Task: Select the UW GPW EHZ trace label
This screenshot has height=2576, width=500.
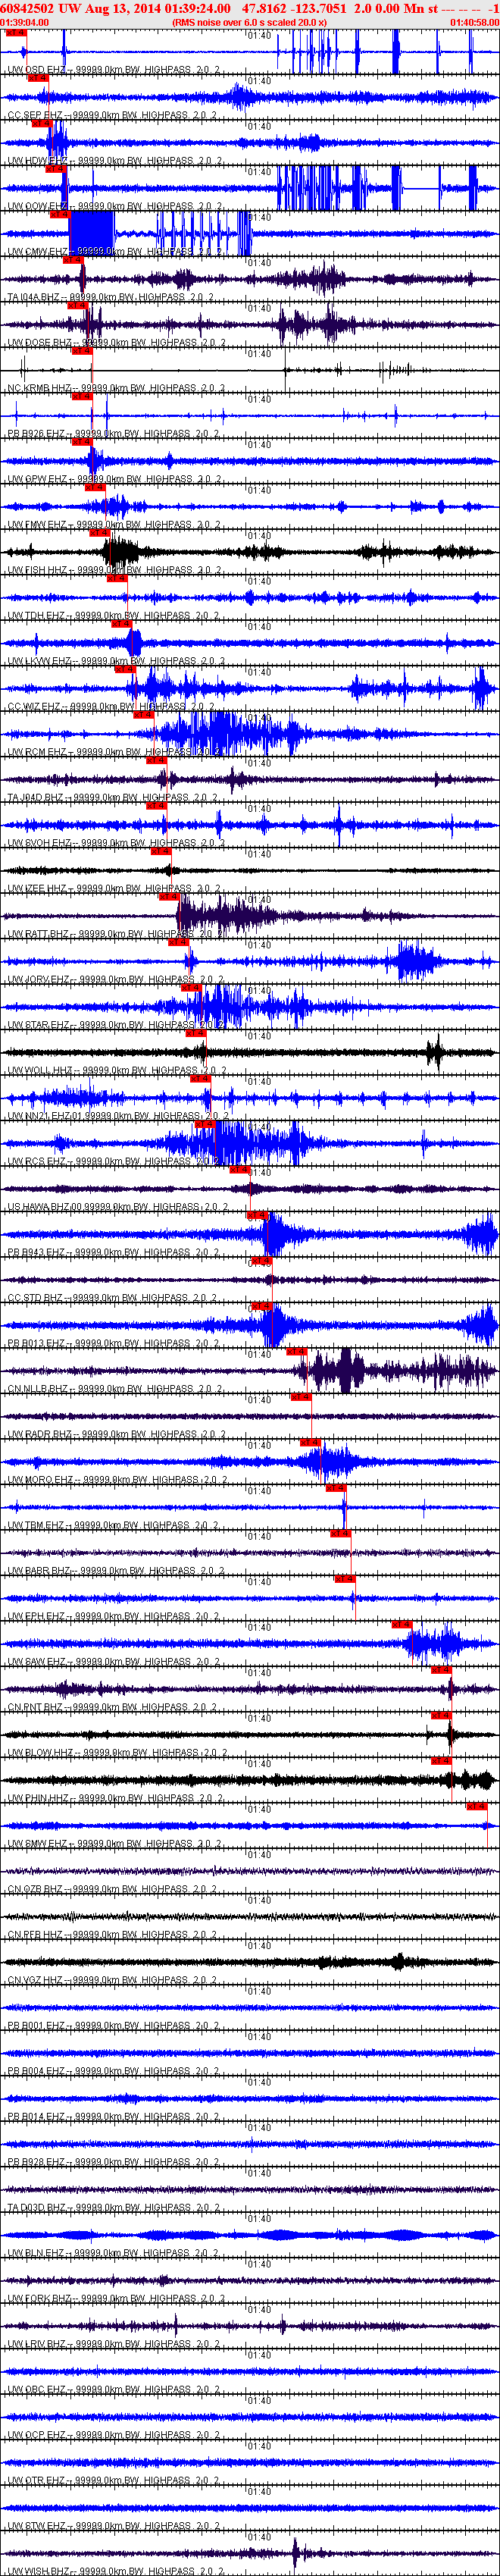Action: pyautogui.click(x=114, y=479)
